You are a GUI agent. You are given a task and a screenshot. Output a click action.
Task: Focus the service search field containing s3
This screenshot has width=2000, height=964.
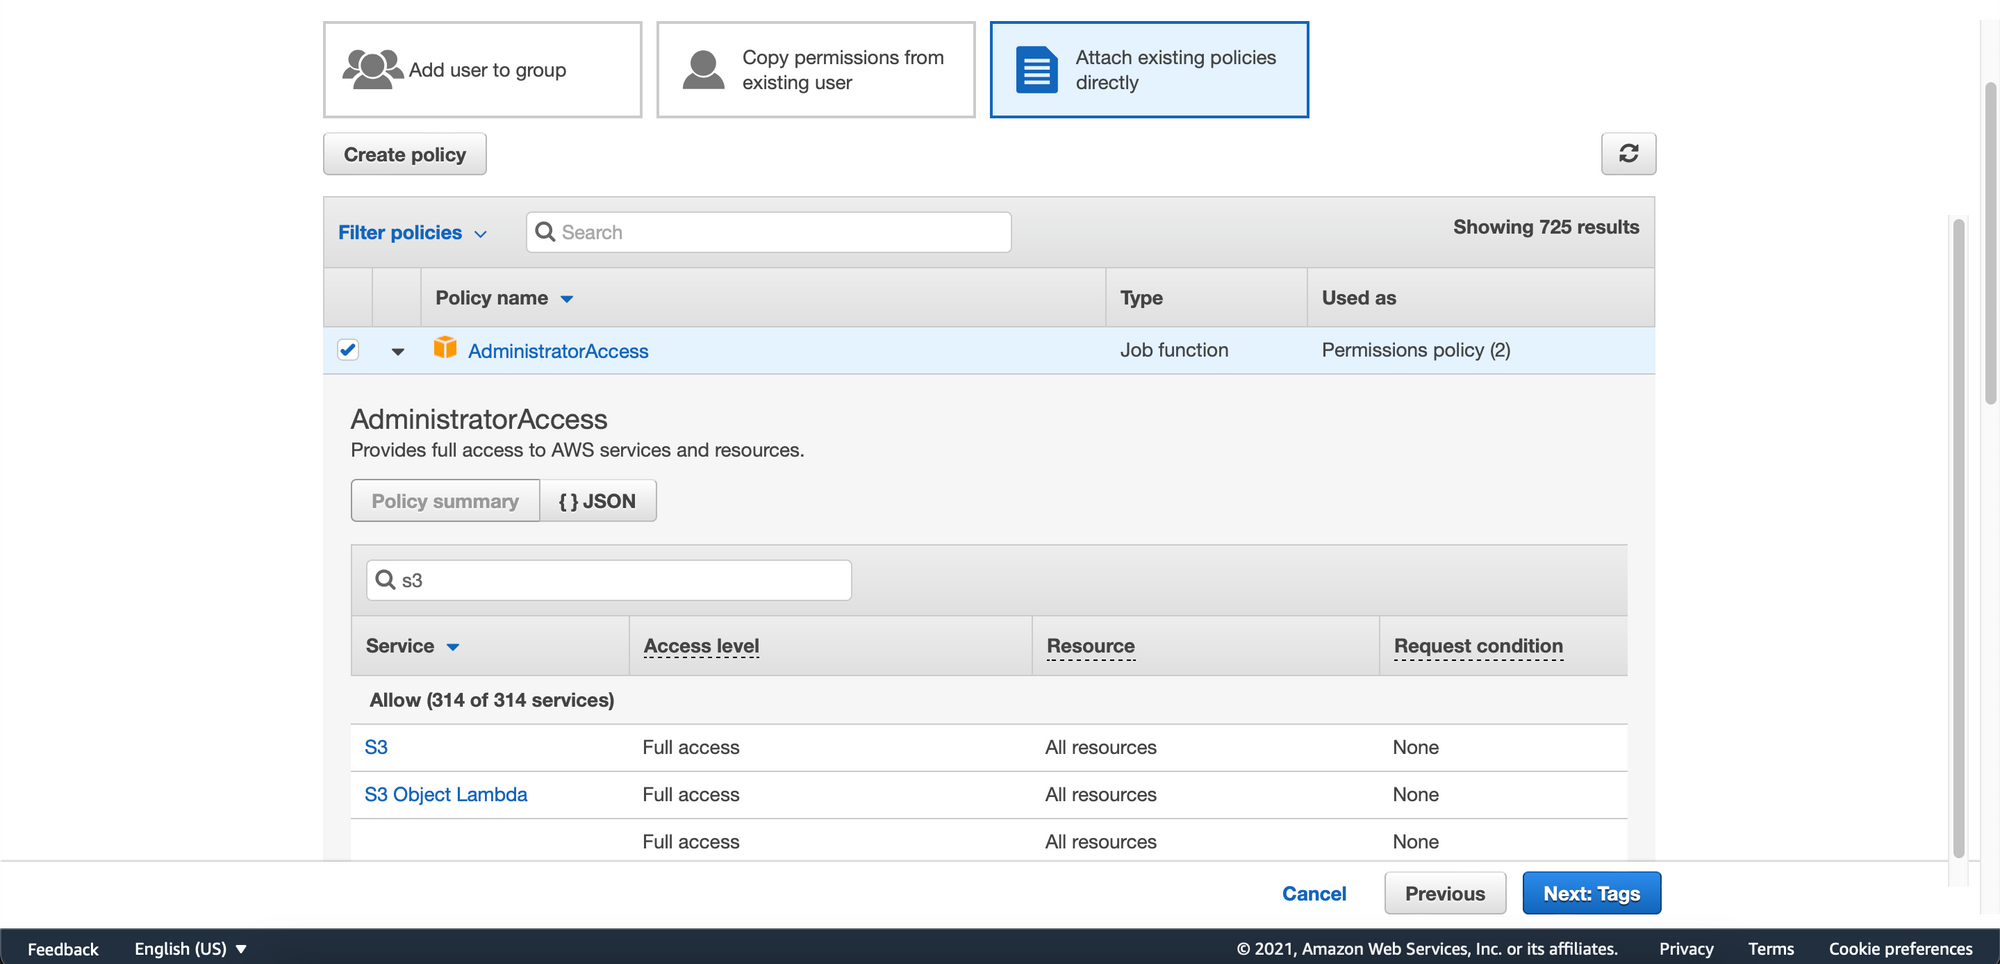pyautogui.click(x=608, y=580)
